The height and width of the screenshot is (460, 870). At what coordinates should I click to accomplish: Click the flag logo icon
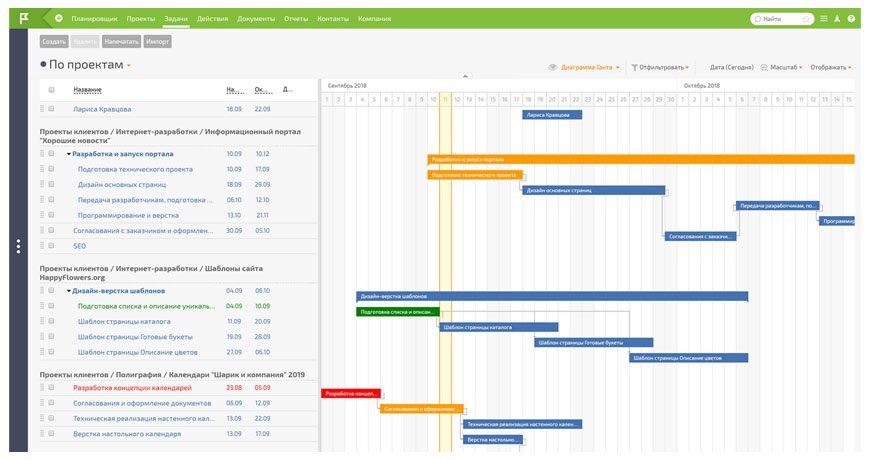(24, 18)
